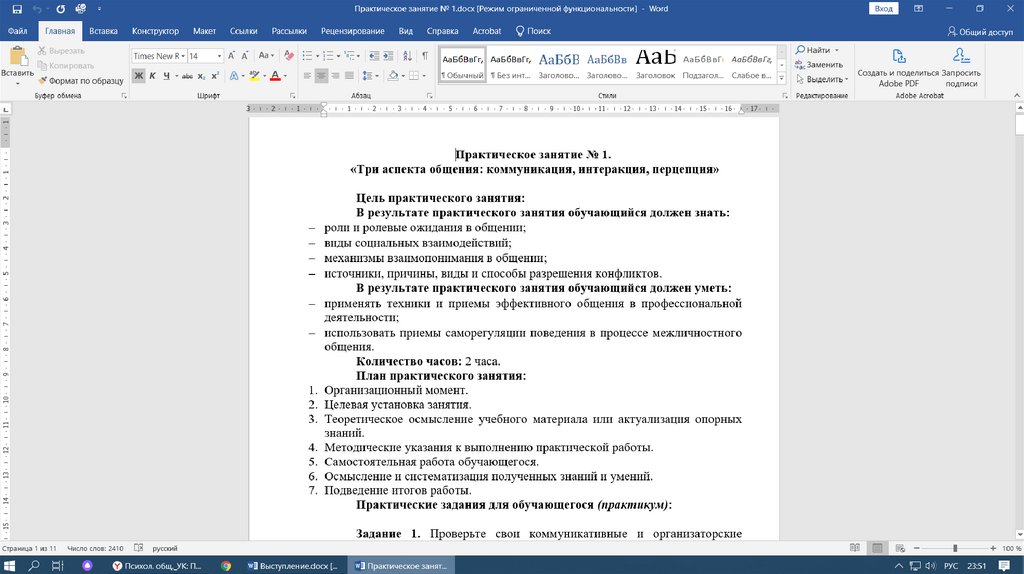The width and height of the screenshot is (1024, 574).
Task: Open Выступление.docx from the Windows taskbar
Action: pyautogui.click(x=292, y=565)
